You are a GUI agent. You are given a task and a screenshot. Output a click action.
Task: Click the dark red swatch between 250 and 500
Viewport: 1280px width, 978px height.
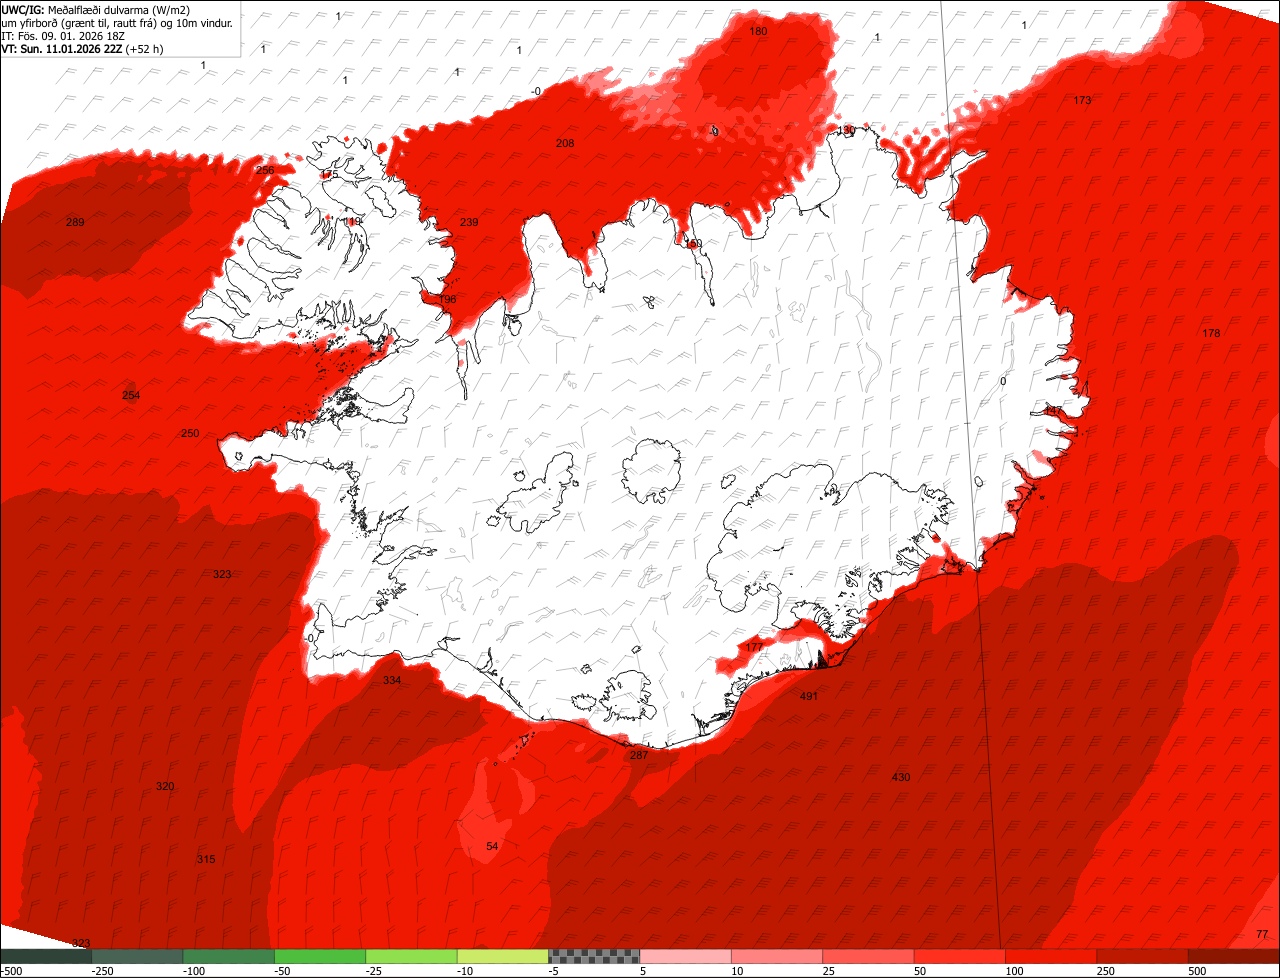(1143, 956)
